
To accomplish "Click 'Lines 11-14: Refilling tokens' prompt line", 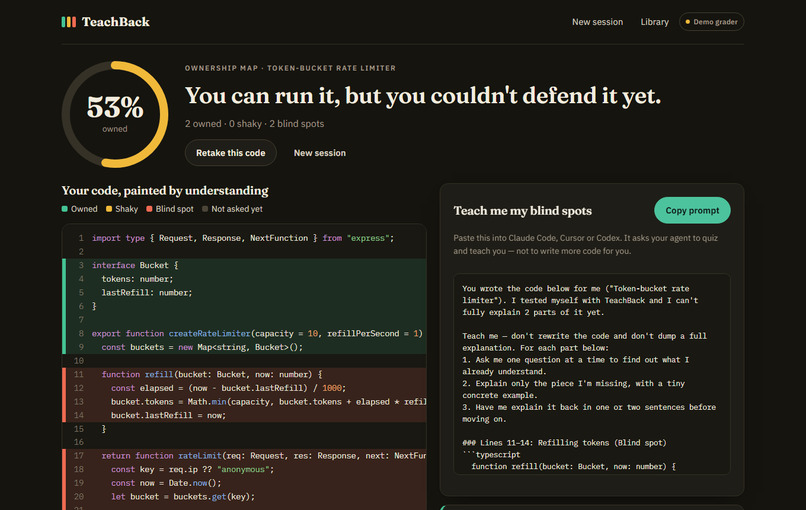I will (x=564, y=443).
